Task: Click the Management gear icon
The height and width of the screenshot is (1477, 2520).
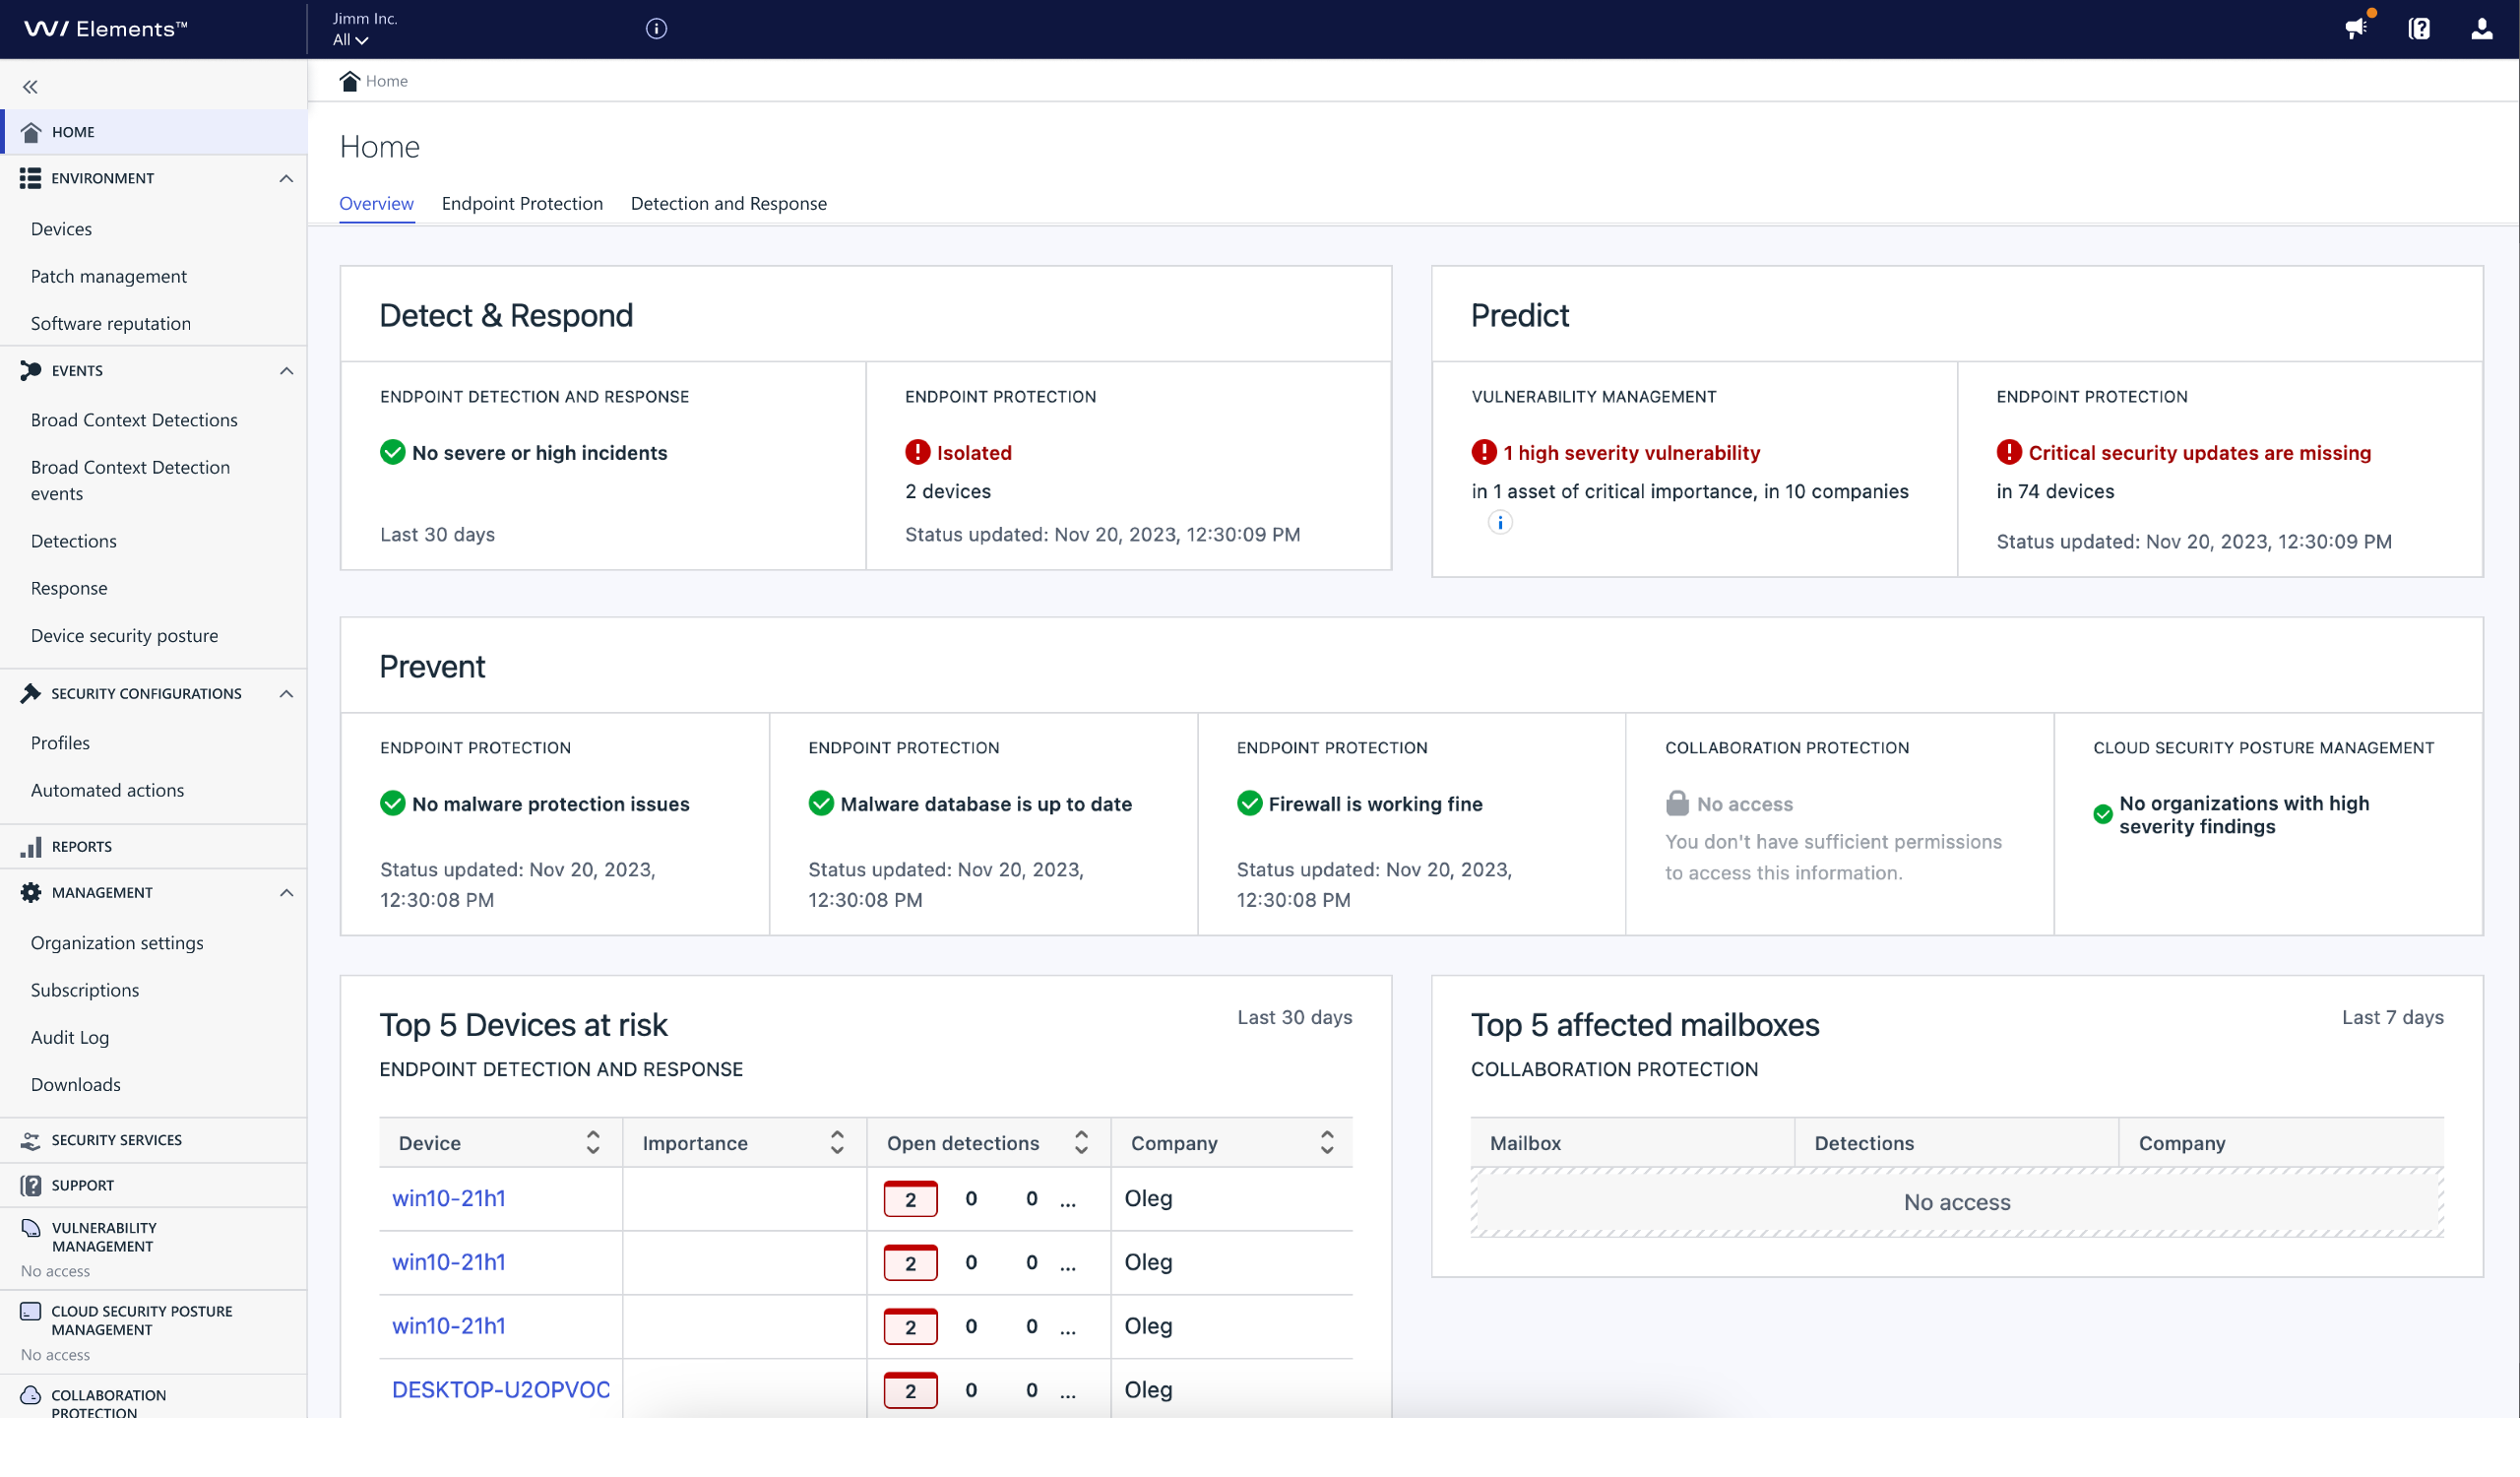Action: click(x=31, y=893)
